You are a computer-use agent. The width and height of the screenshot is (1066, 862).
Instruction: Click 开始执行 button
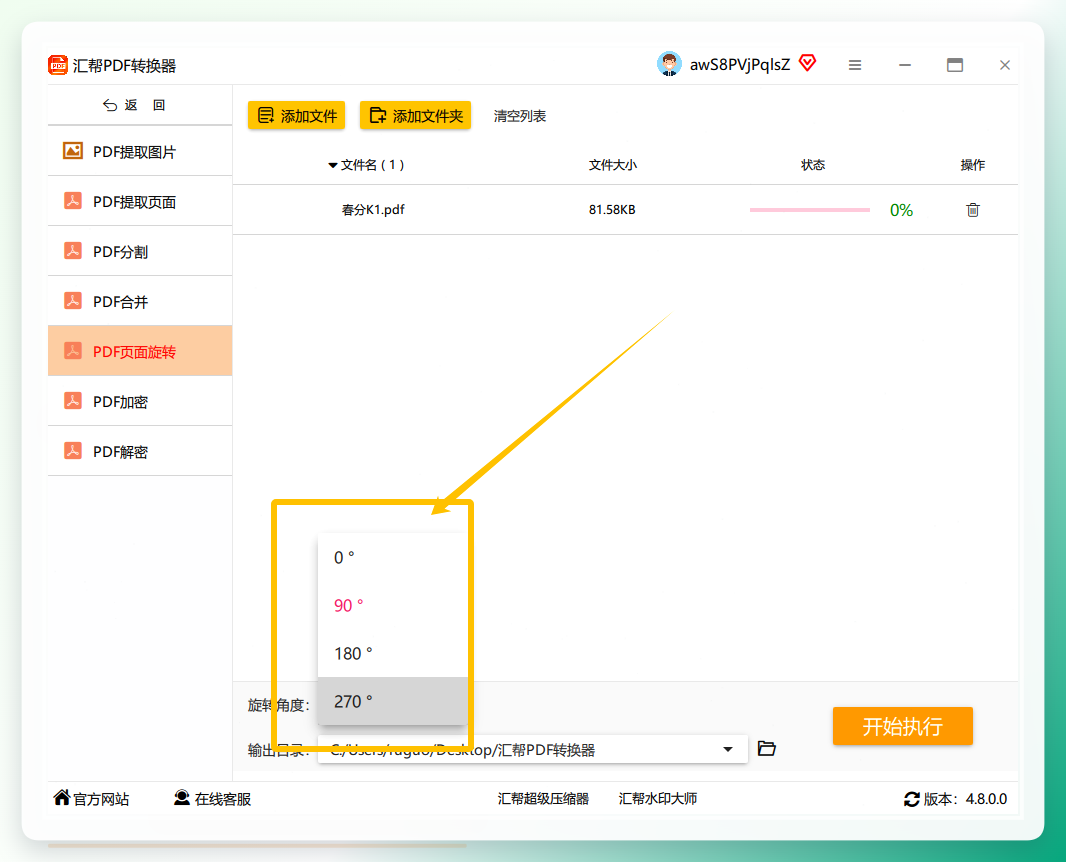click(903, 726)
